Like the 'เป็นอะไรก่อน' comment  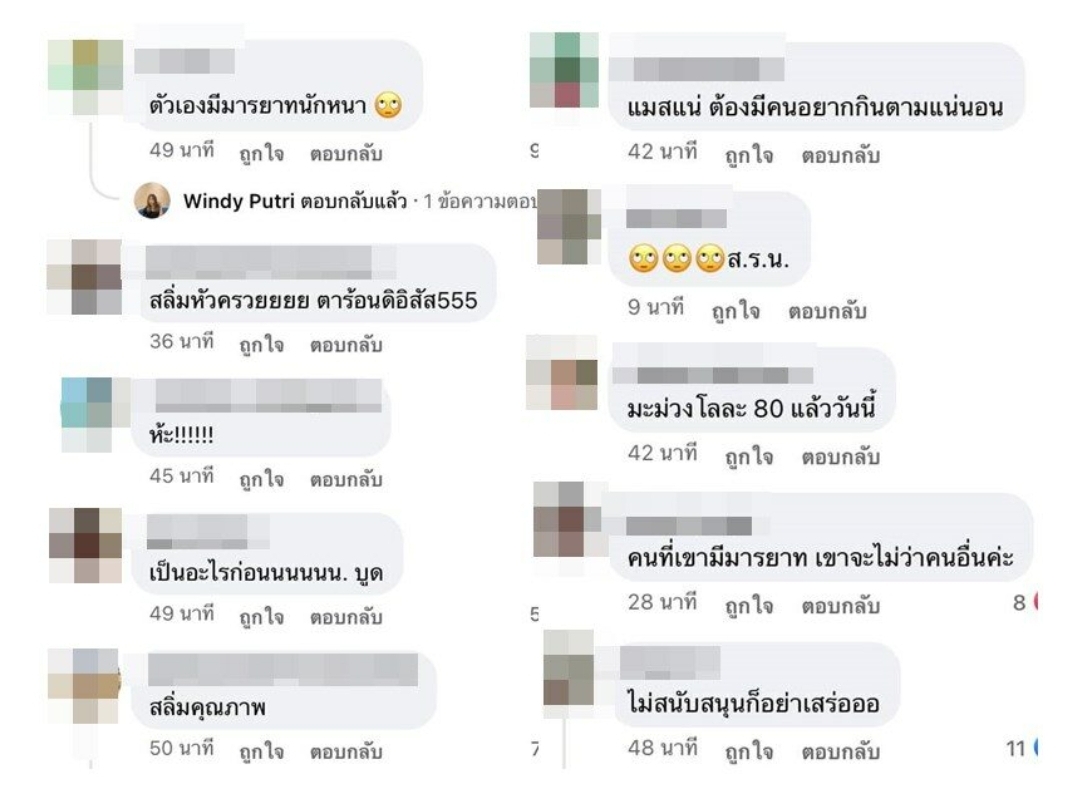click(x=261, y=616)
